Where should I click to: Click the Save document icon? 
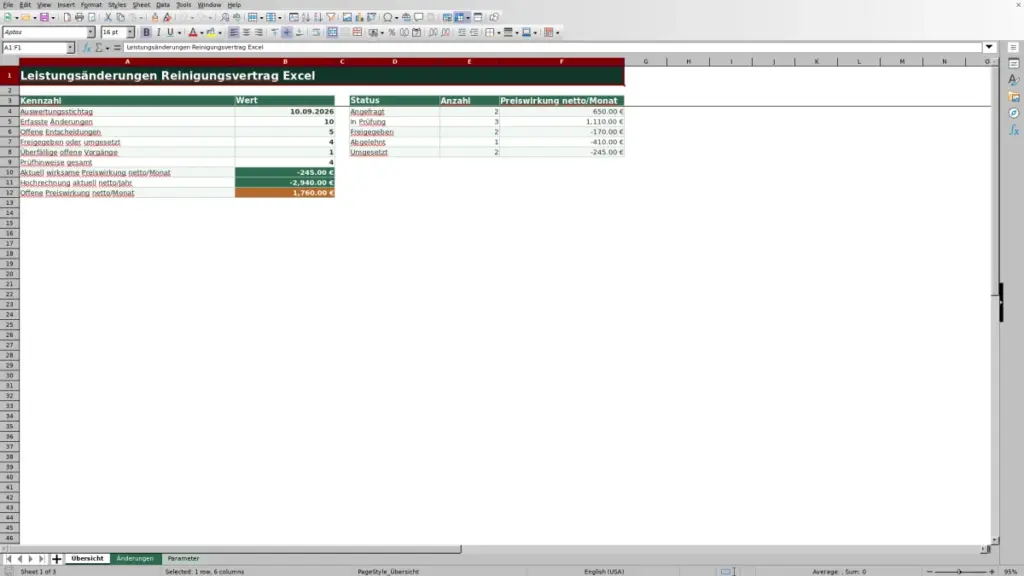click(x=44, y=18)
